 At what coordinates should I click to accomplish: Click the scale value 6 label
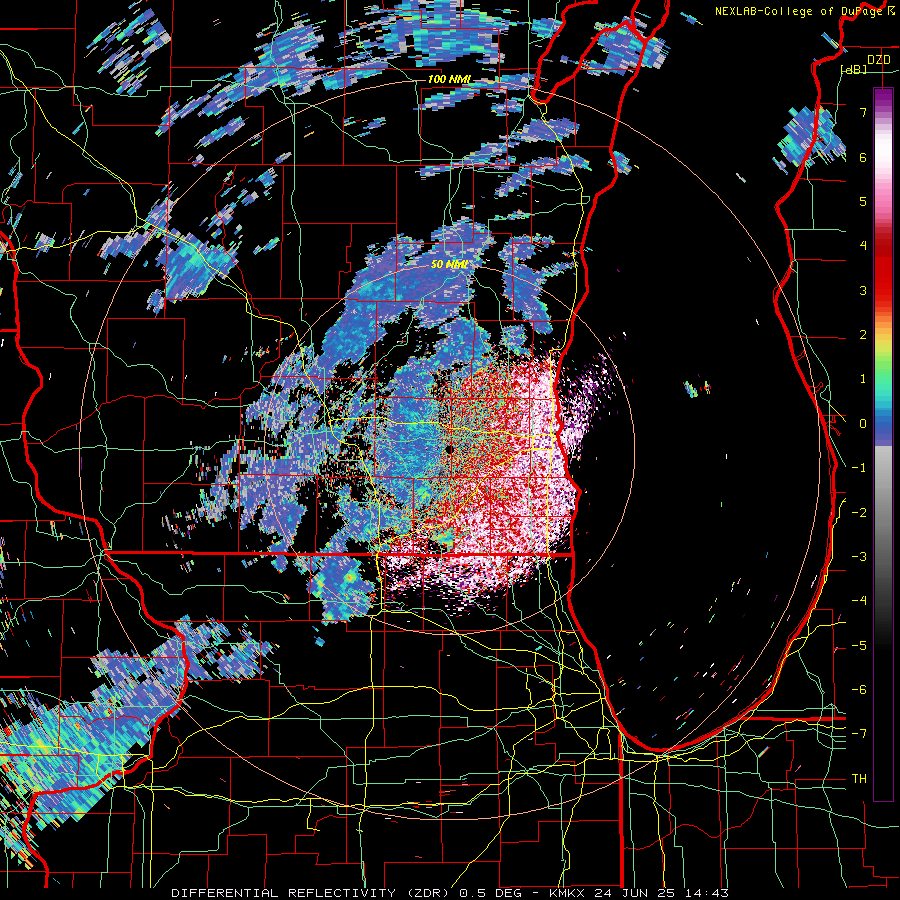pos(863,157)
